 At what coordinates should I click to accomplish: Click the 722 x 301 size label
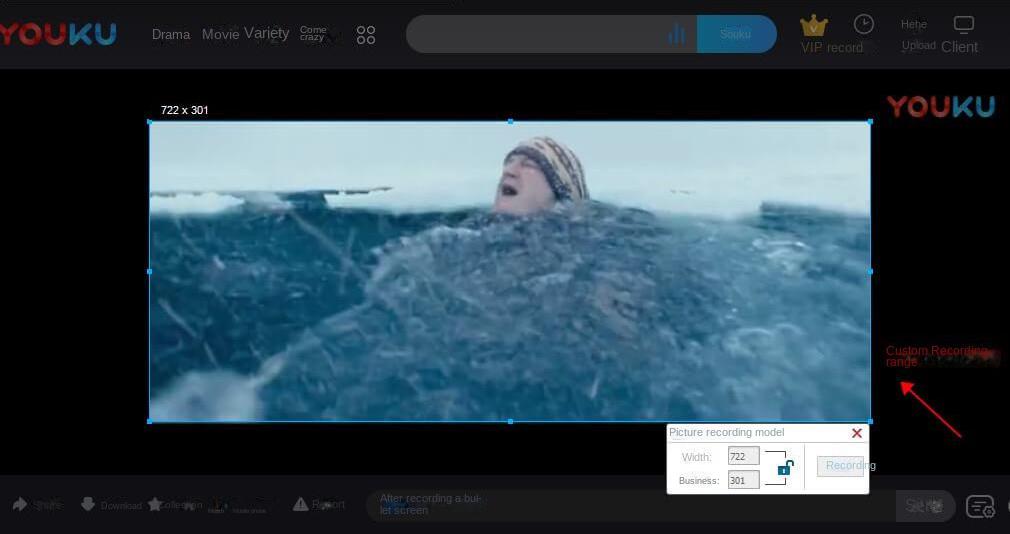point(184,110)
